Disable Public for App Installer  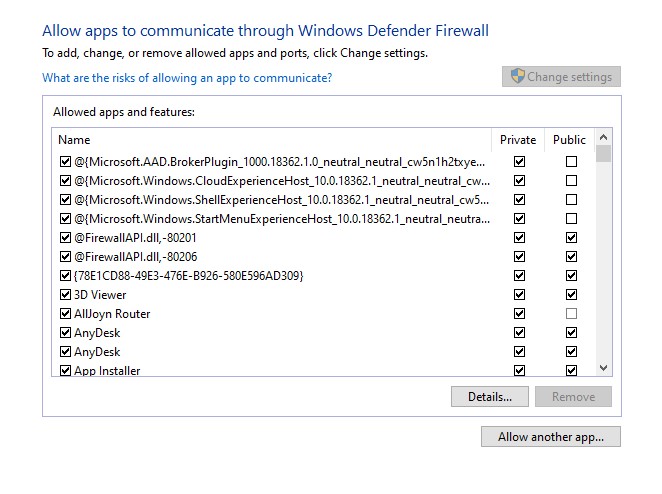point(571,371)
